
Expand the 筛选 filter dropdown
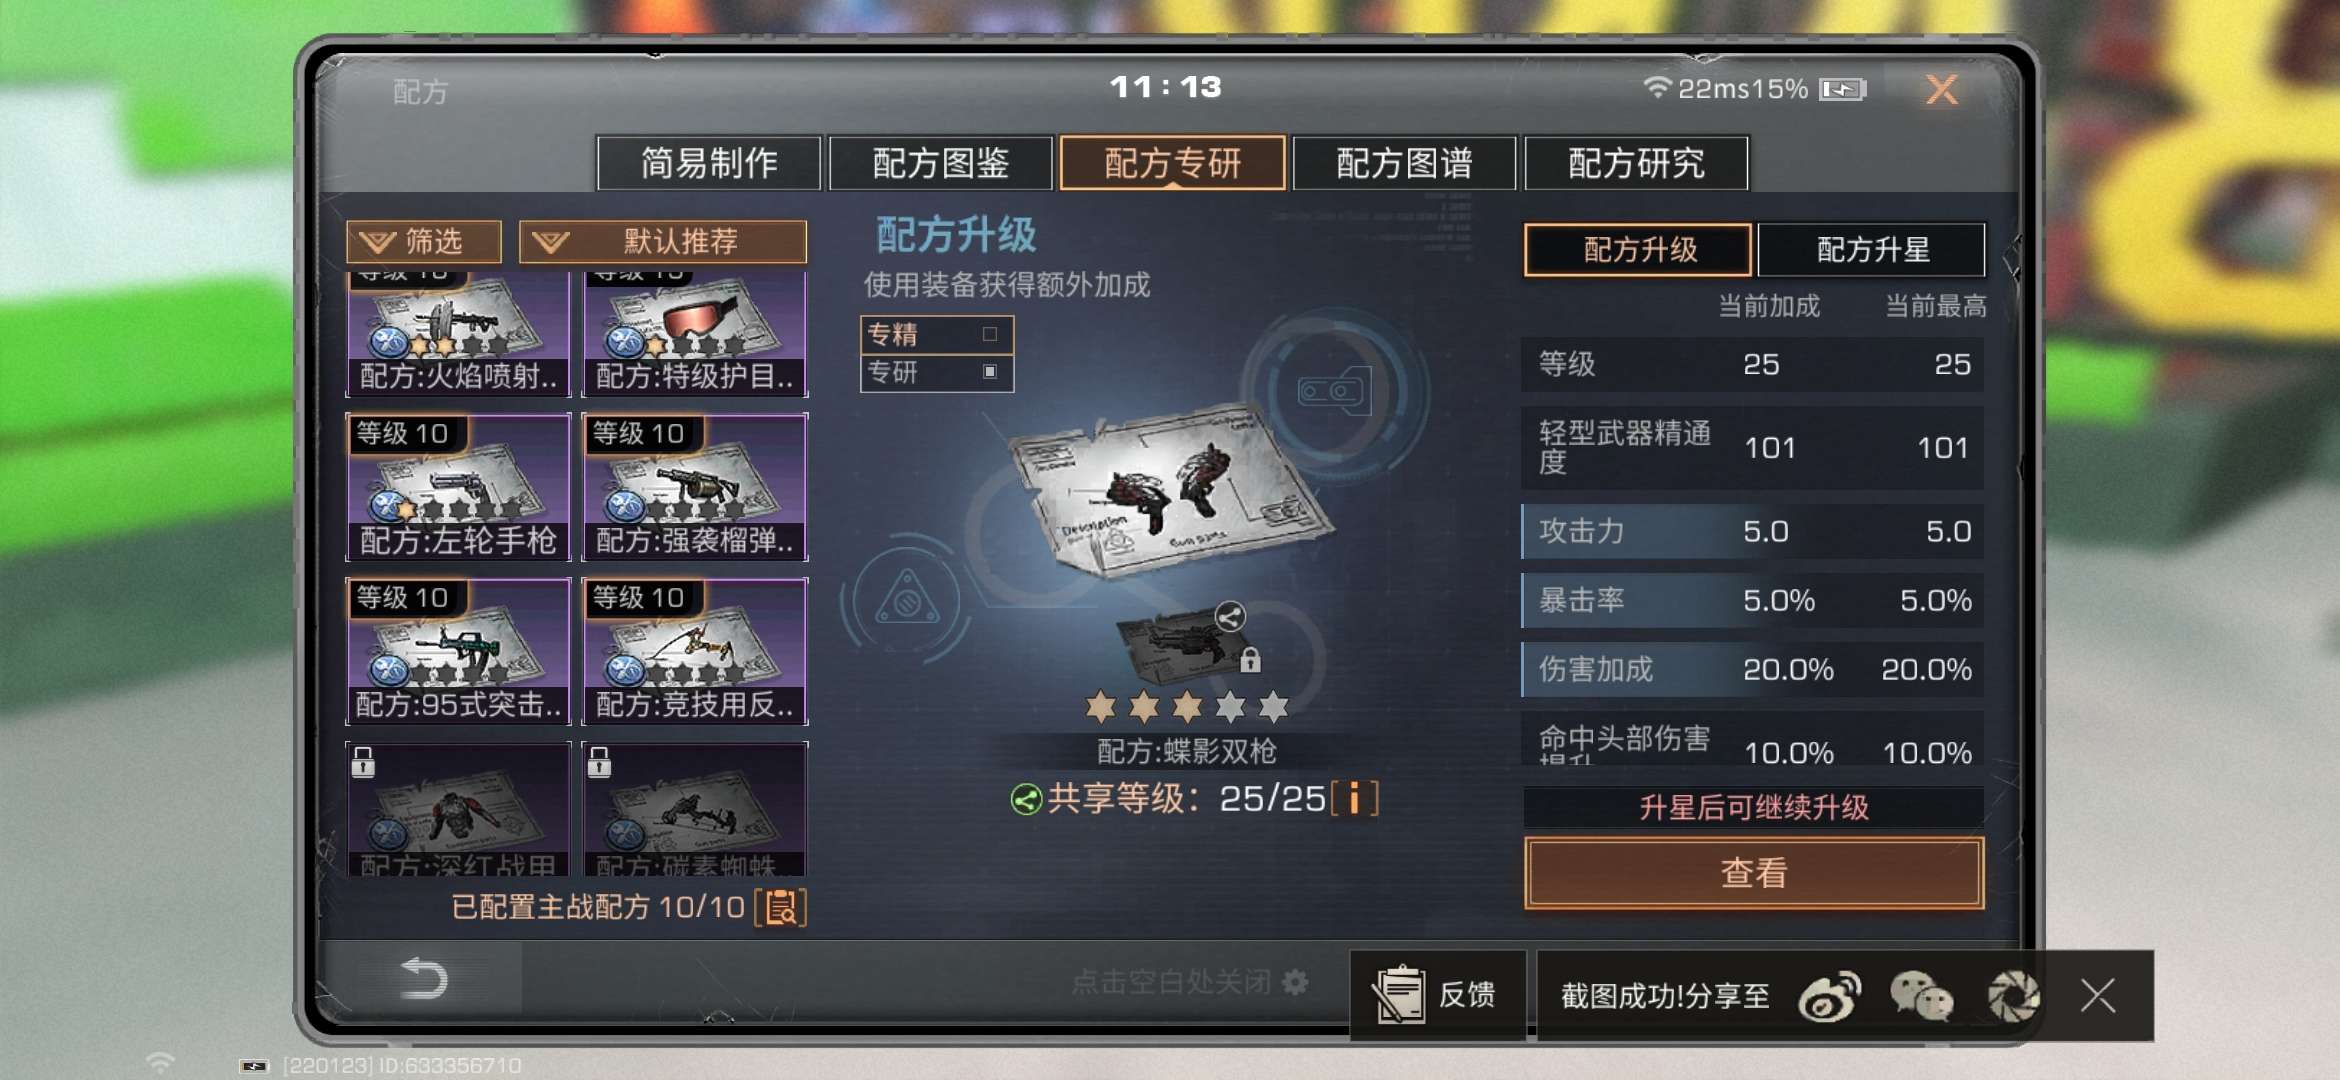(424, 241)
